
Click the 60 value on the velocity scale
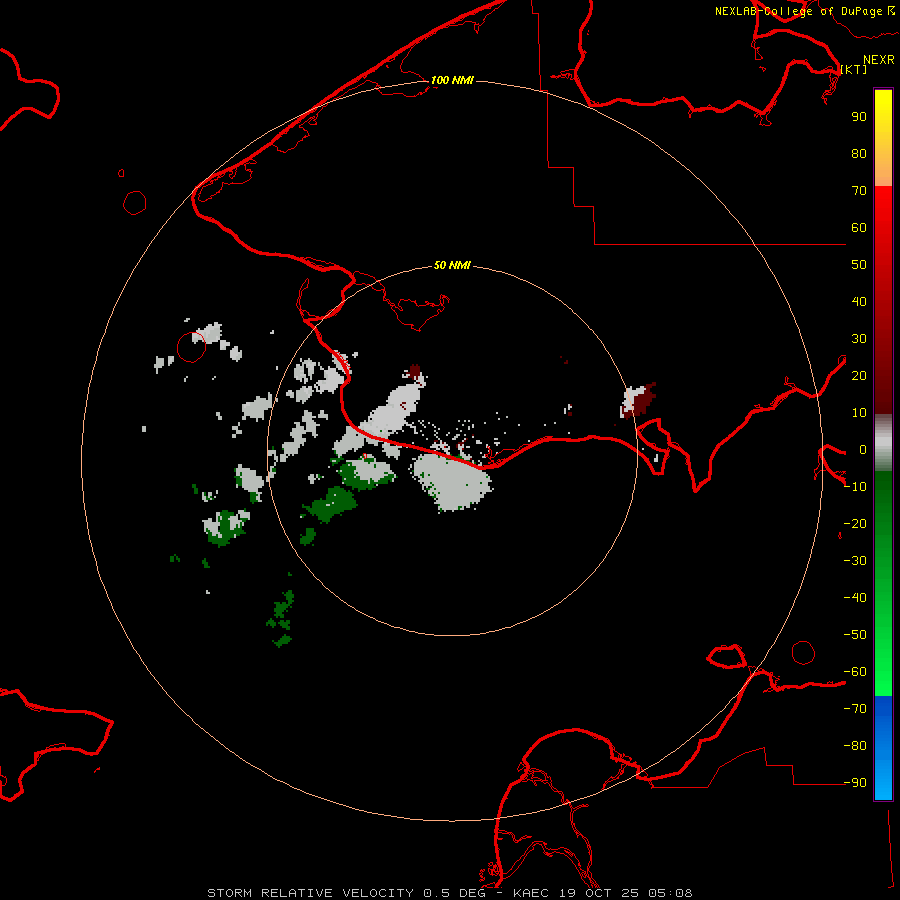click(x=859, y=227)
